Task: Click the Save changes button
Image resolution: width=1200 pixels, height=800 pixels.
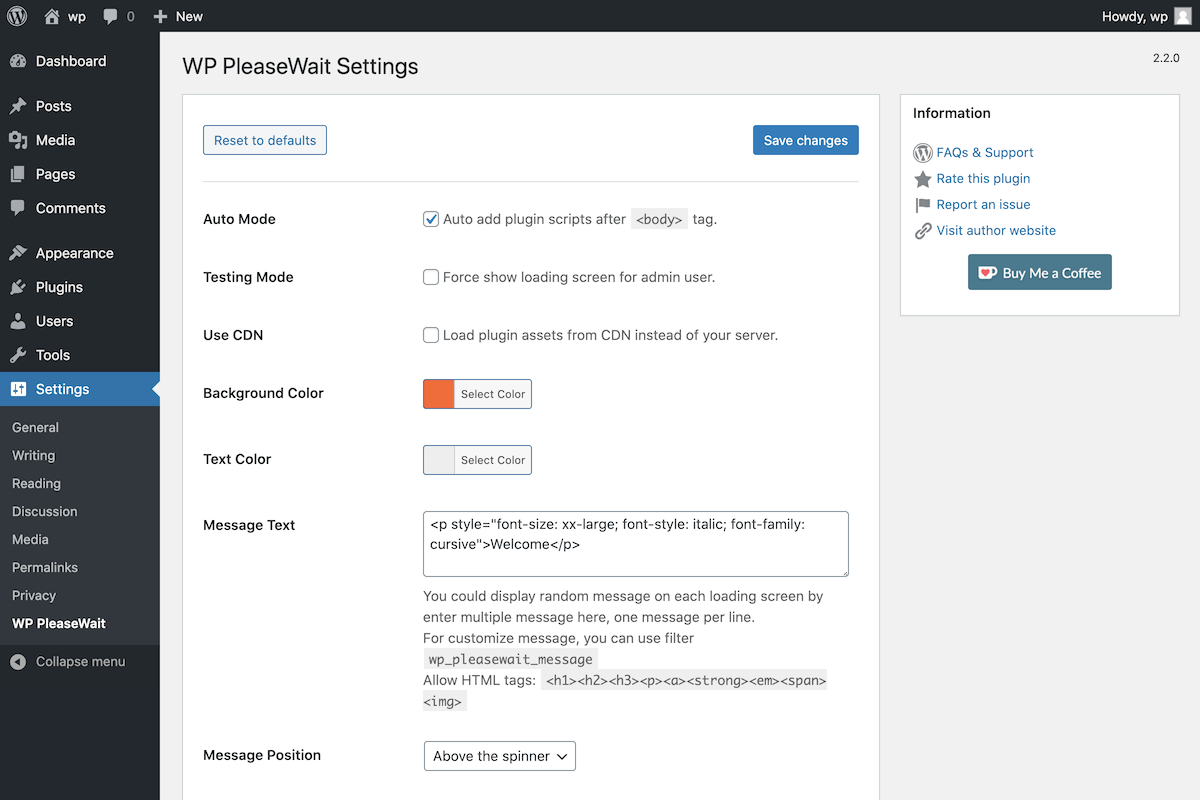Action: tap(805, 140)
